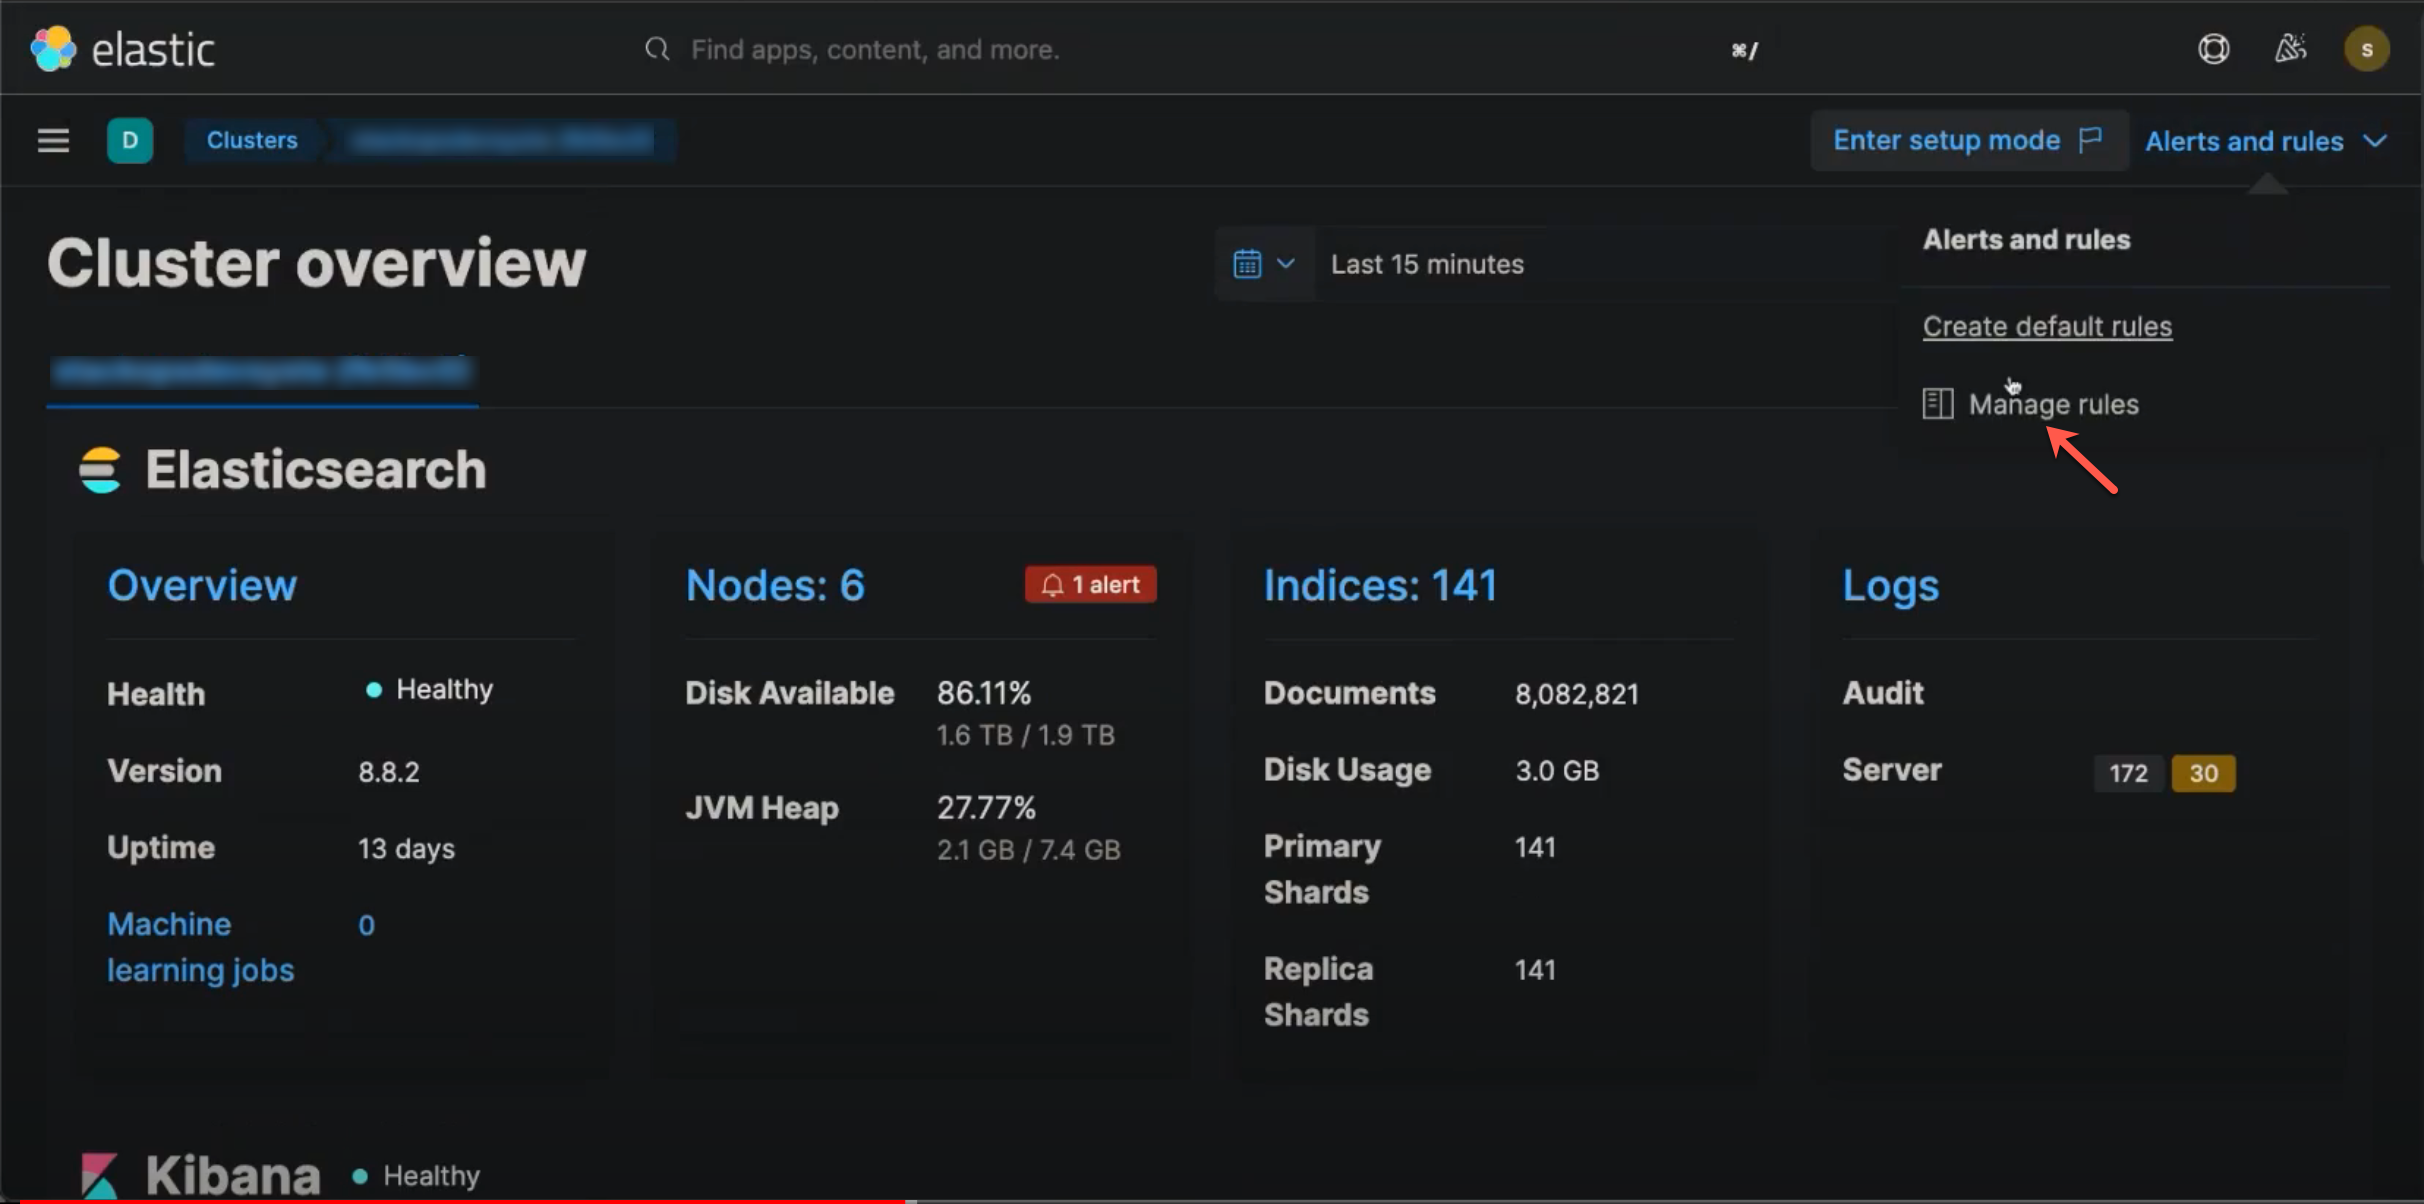Open the help menu via the life ring icon
The height and width of the screenshot is (1204, 2424).
point(2214,48)
